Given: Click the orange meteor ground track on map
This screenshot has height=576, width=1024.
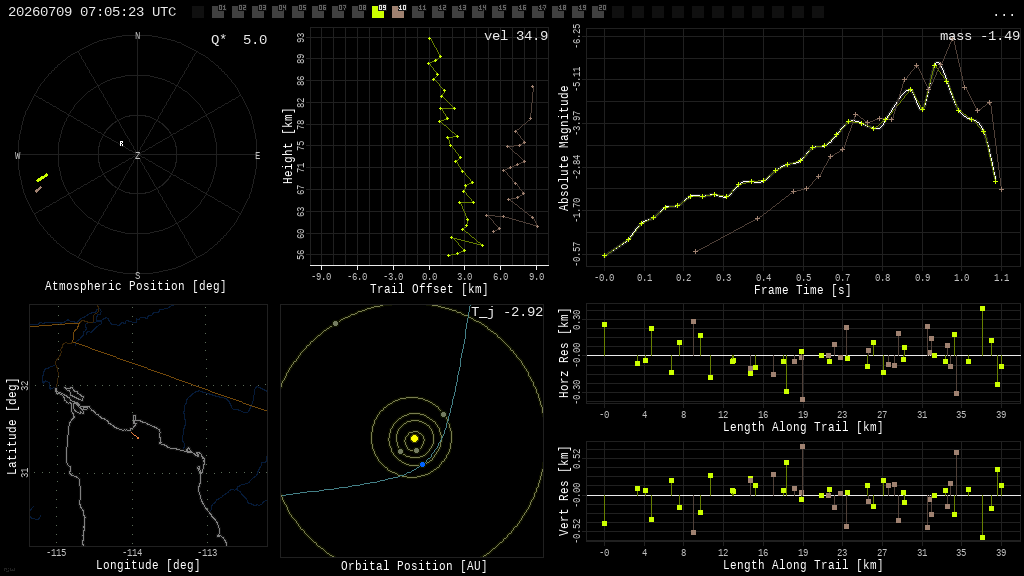Looking at the screenshot, I should (135, 435).
